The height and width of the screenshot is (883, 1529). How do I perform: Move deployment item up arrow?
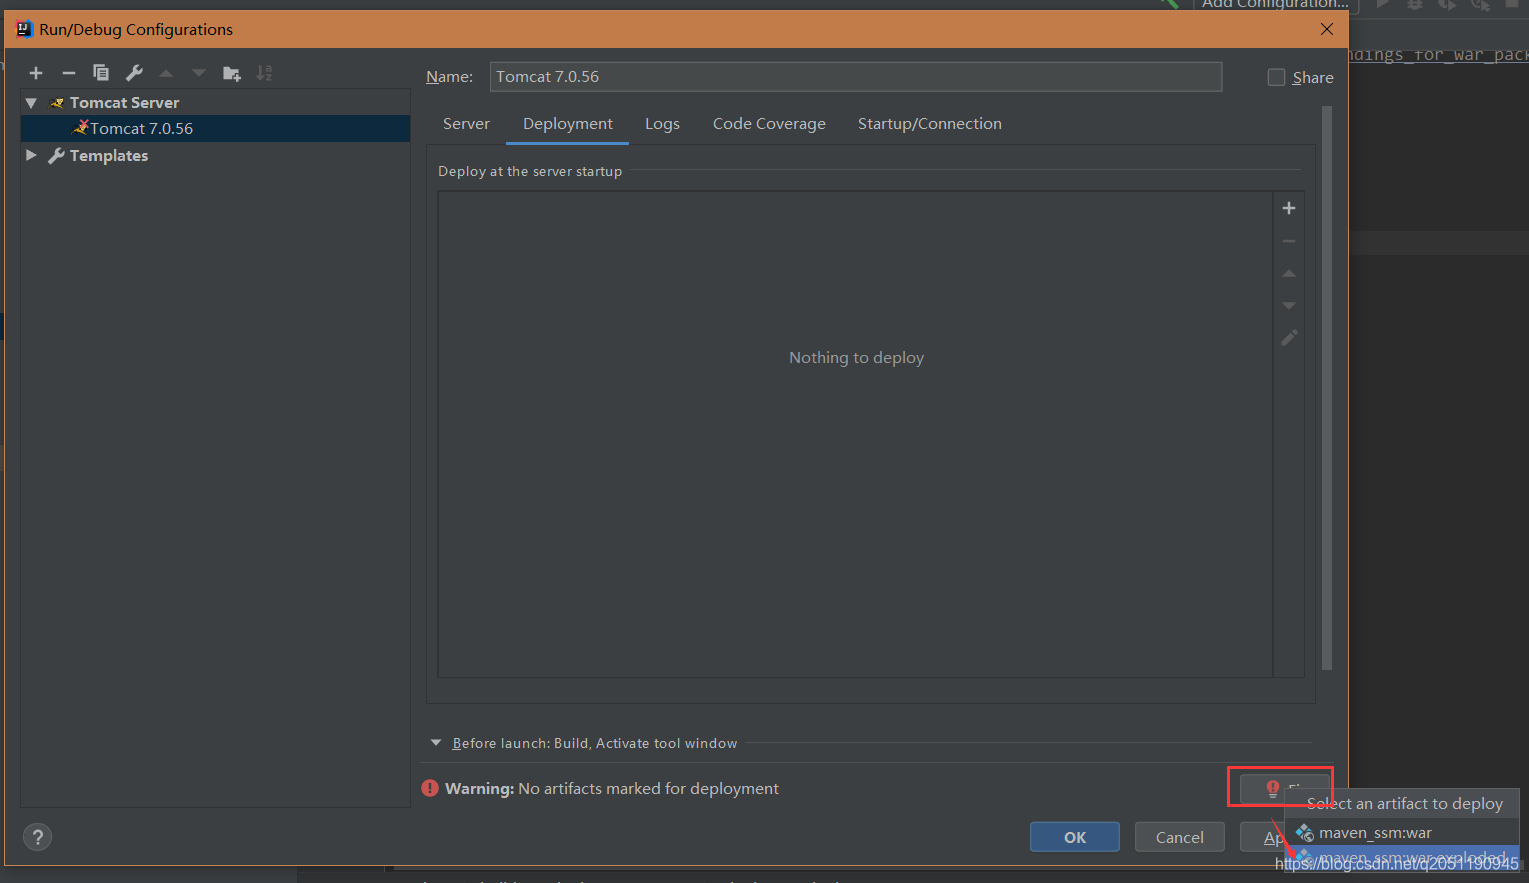tap(1289, 273)
